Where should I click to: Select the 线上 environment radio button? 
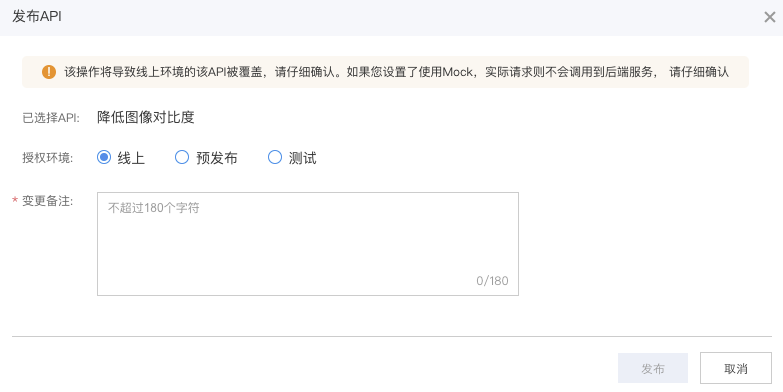coord(104,157)
